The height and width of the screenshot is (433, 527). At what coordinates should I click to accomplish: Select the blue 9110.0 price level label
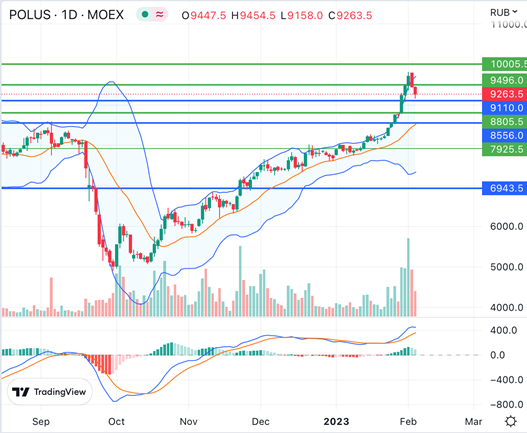(505, 108)
